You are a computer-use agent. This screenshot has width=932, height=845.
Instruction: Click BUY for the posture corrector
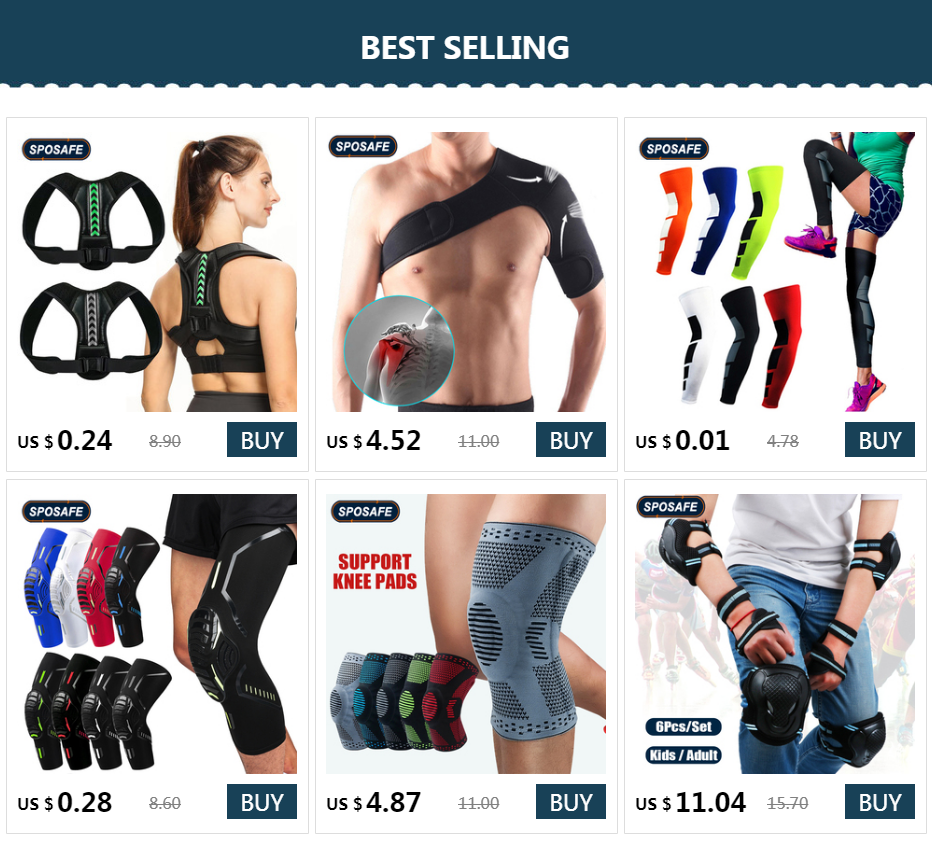[262, 440]
